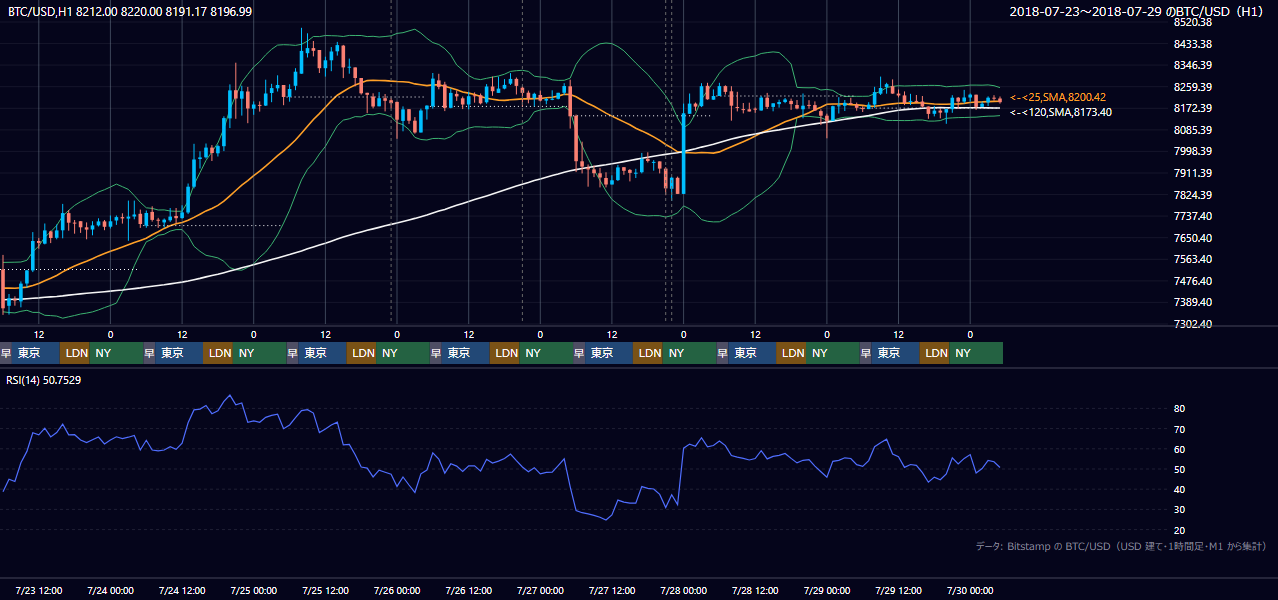Click the Bitstamp data source note
This screenshot has width=1278, height=600.
(1121, 546)
